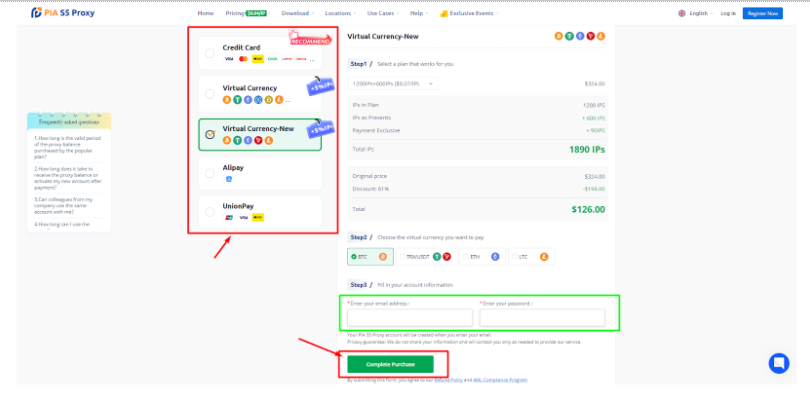
Task: Click Bitcoin icon beside the Virtual Currency-New heading
Action: [558, 36]
